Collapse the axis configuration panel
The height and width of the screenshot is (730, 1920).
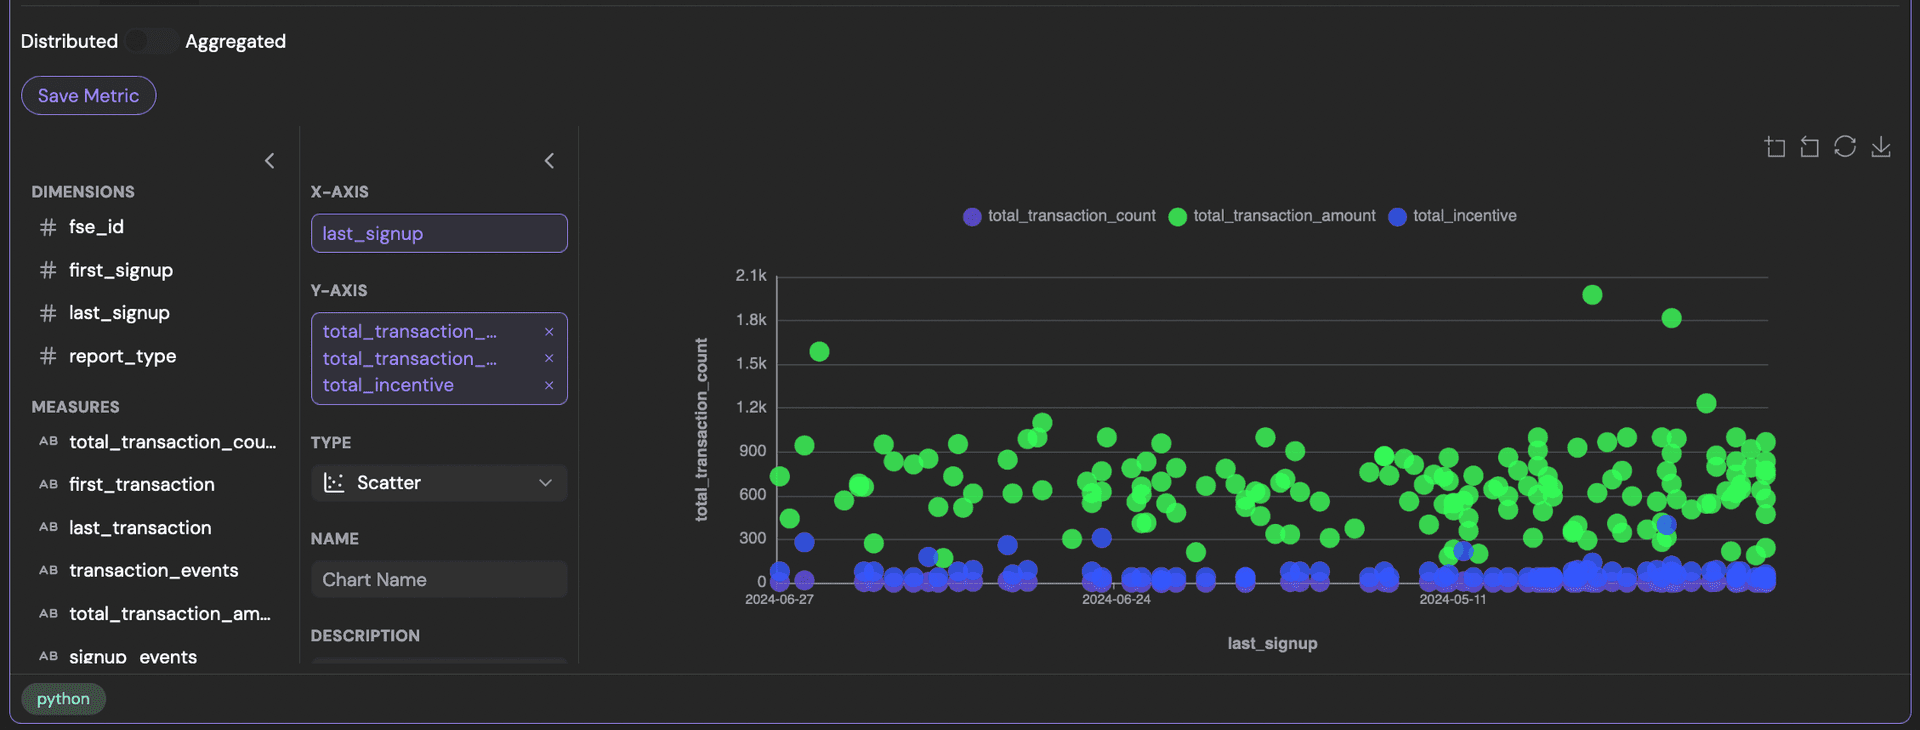[549, 161]
